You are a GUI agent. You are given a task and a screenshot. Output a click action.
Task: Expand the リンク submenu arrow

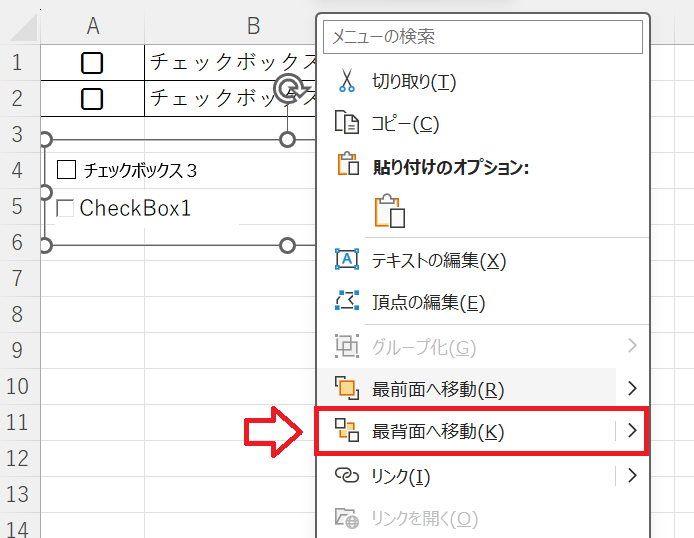point(631,476)
